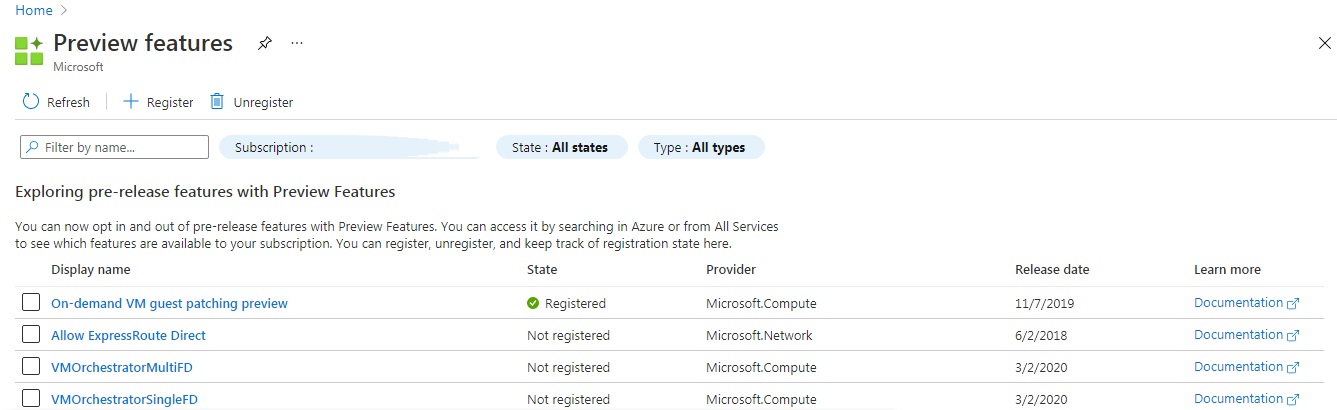Open Documentation link for VMOrchestratorMultiFD
The width and height of the screenshot is (1337, 410).
[1246, 367]
